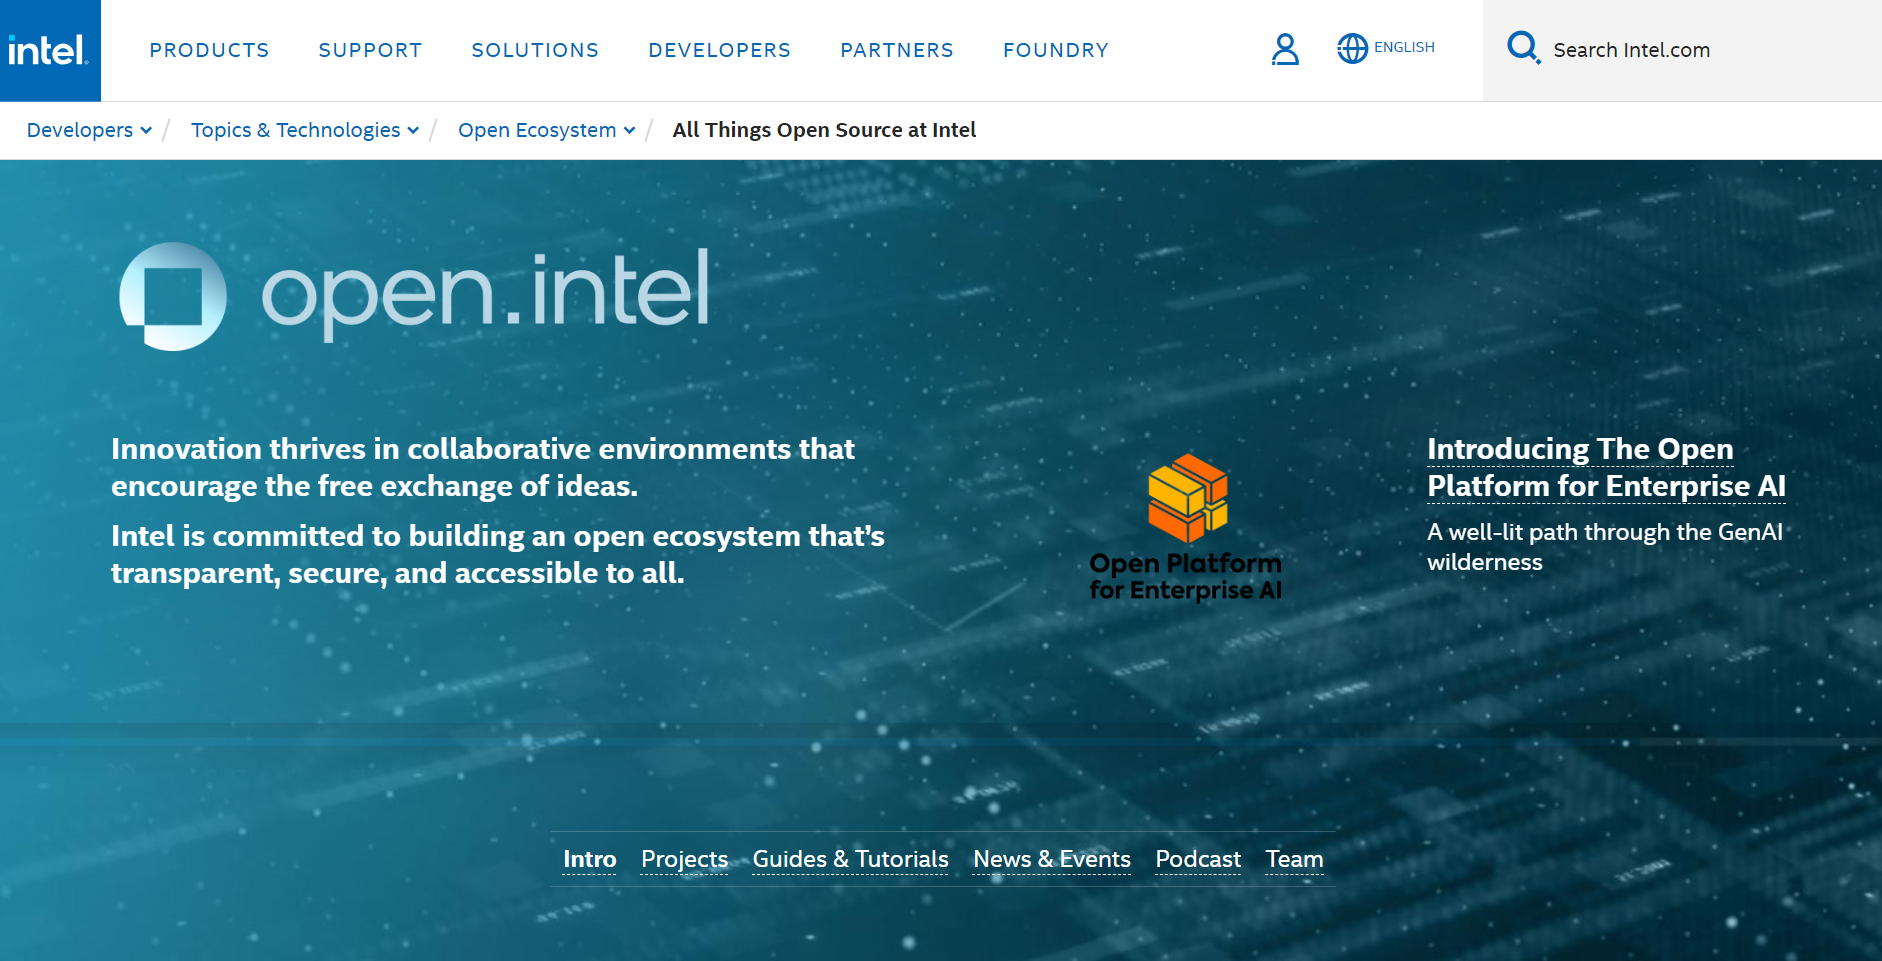This screenshot has height=961, width=1882.
Task: Jump to the Projects section
Action: [684, 859]
